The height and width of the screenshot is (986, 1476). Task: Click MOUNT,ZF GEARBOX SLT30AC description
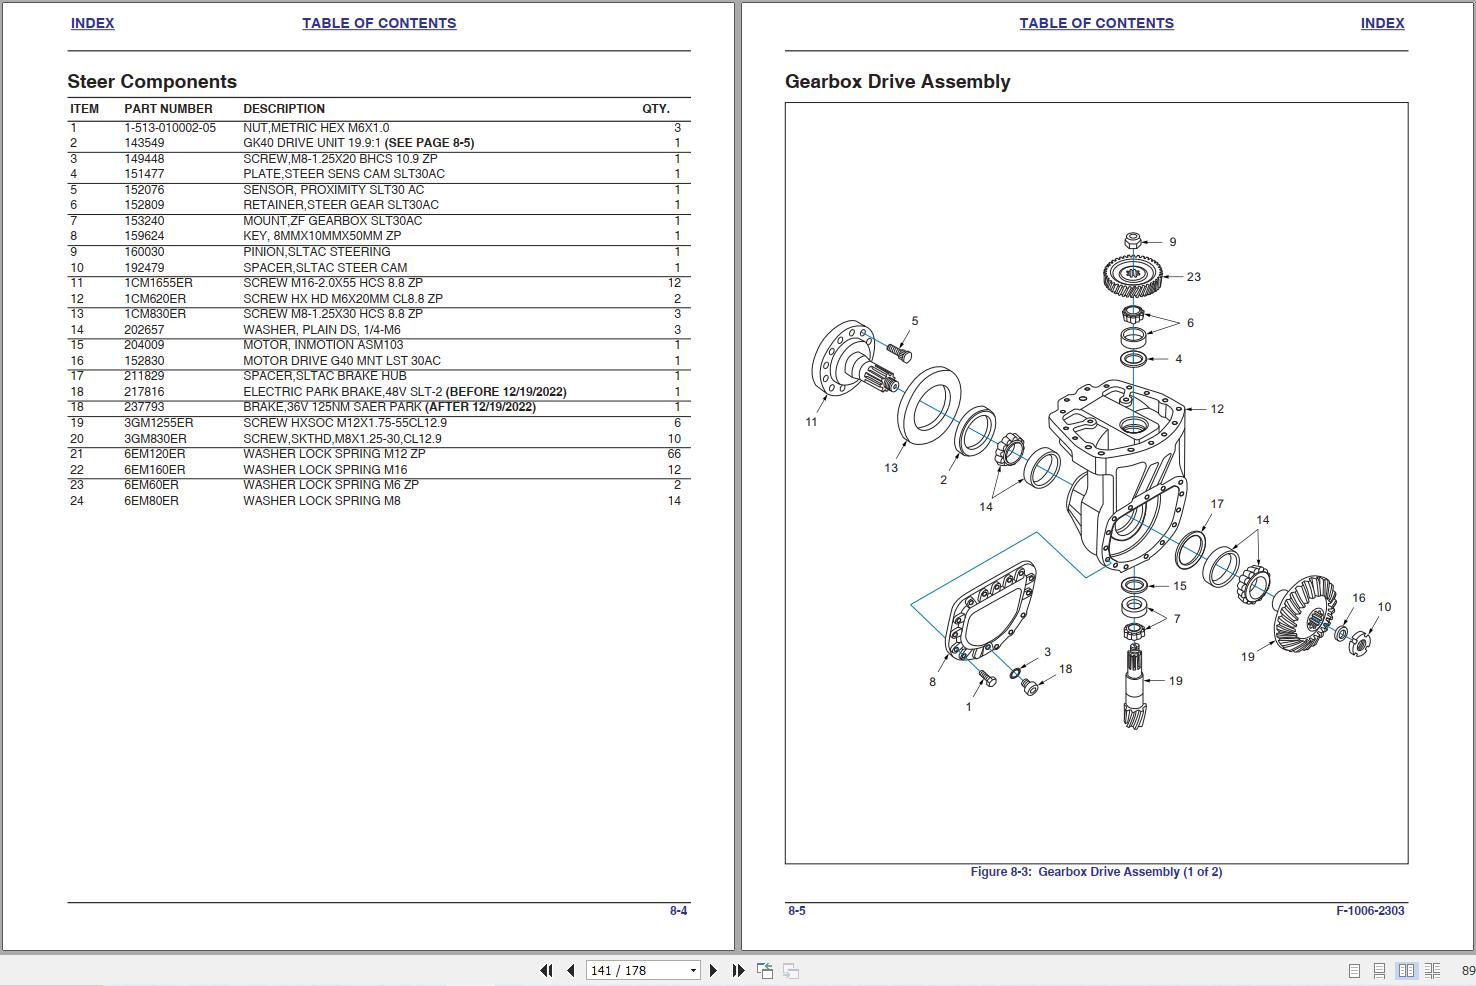coord(332,221)
